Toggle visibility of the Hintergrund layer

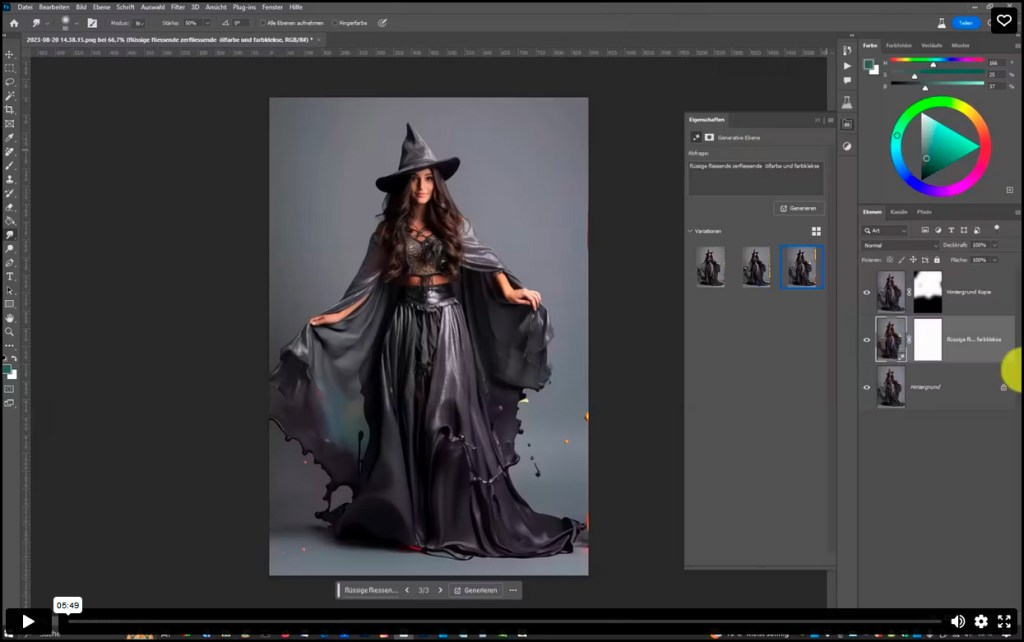pyautogui.click(x=867, y=386)
